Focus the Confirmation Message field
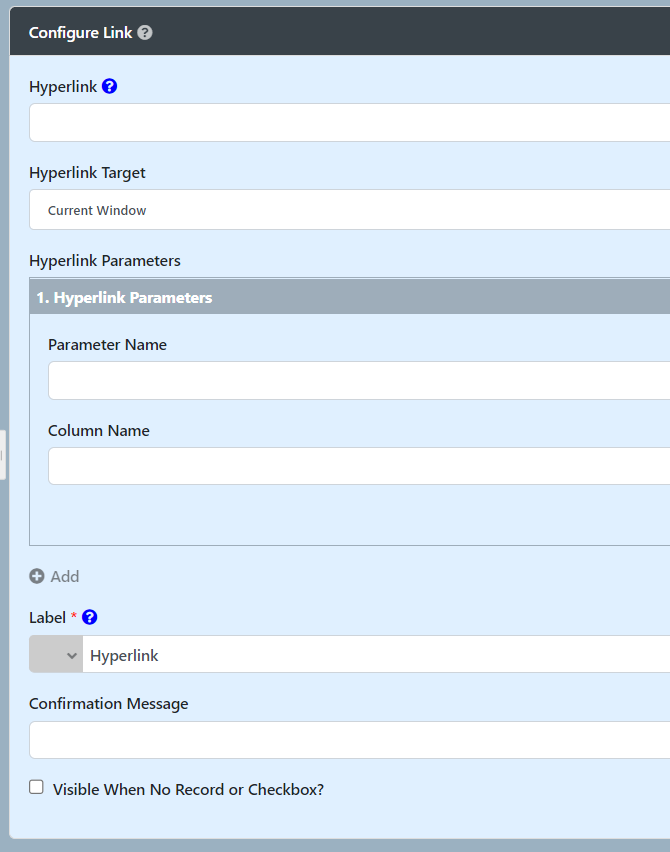This screenshot has height=852, width=670. 349,740
